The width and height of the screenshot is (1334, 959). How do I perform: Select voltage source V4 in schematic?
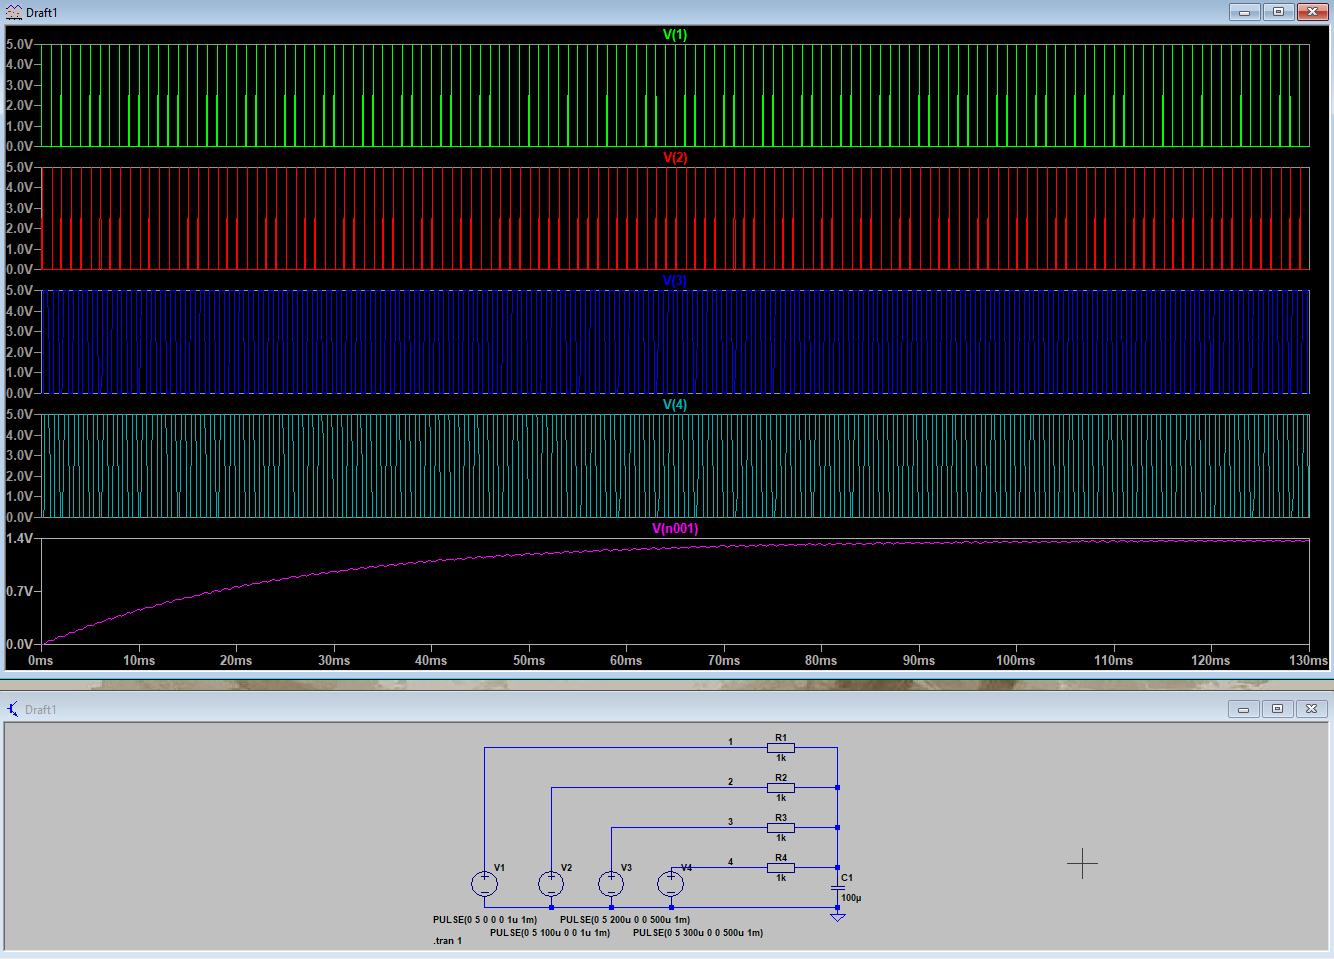(670, 883)
